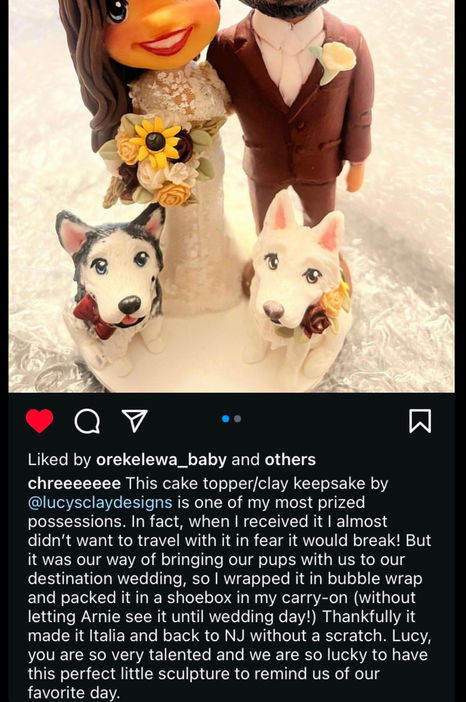Screen dimensions: 466x702
Task: Open comments with the speech bubble icon
Action: (87, 421)
